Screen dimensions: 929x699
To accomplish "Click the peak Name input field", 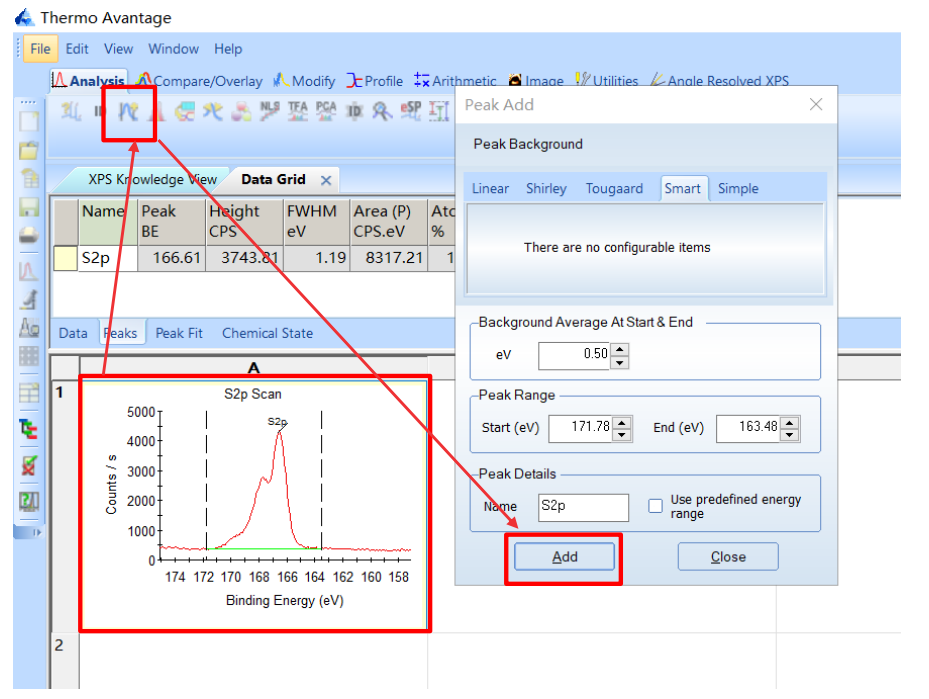I will 583,506.
